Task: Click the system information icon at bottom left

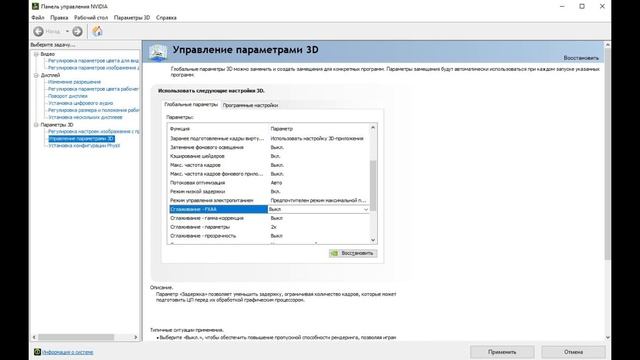Action: pos(37,352)
